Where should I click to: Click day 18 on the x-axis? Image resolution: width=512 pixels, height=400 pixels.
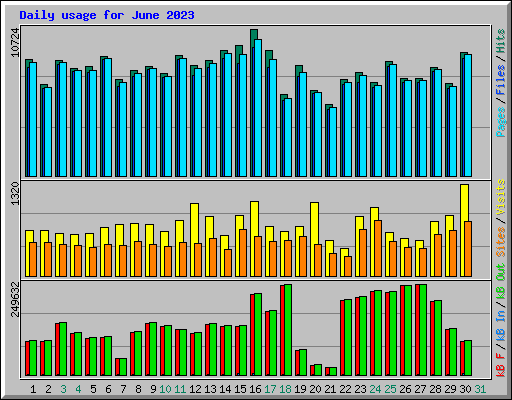285,389
